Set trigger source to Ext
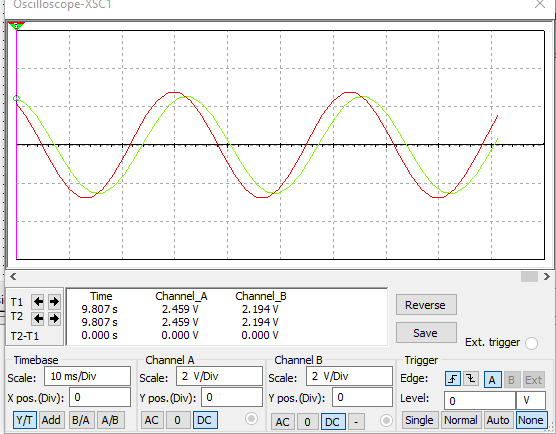Viewport: 556px width, 434px height. point(534,380)
